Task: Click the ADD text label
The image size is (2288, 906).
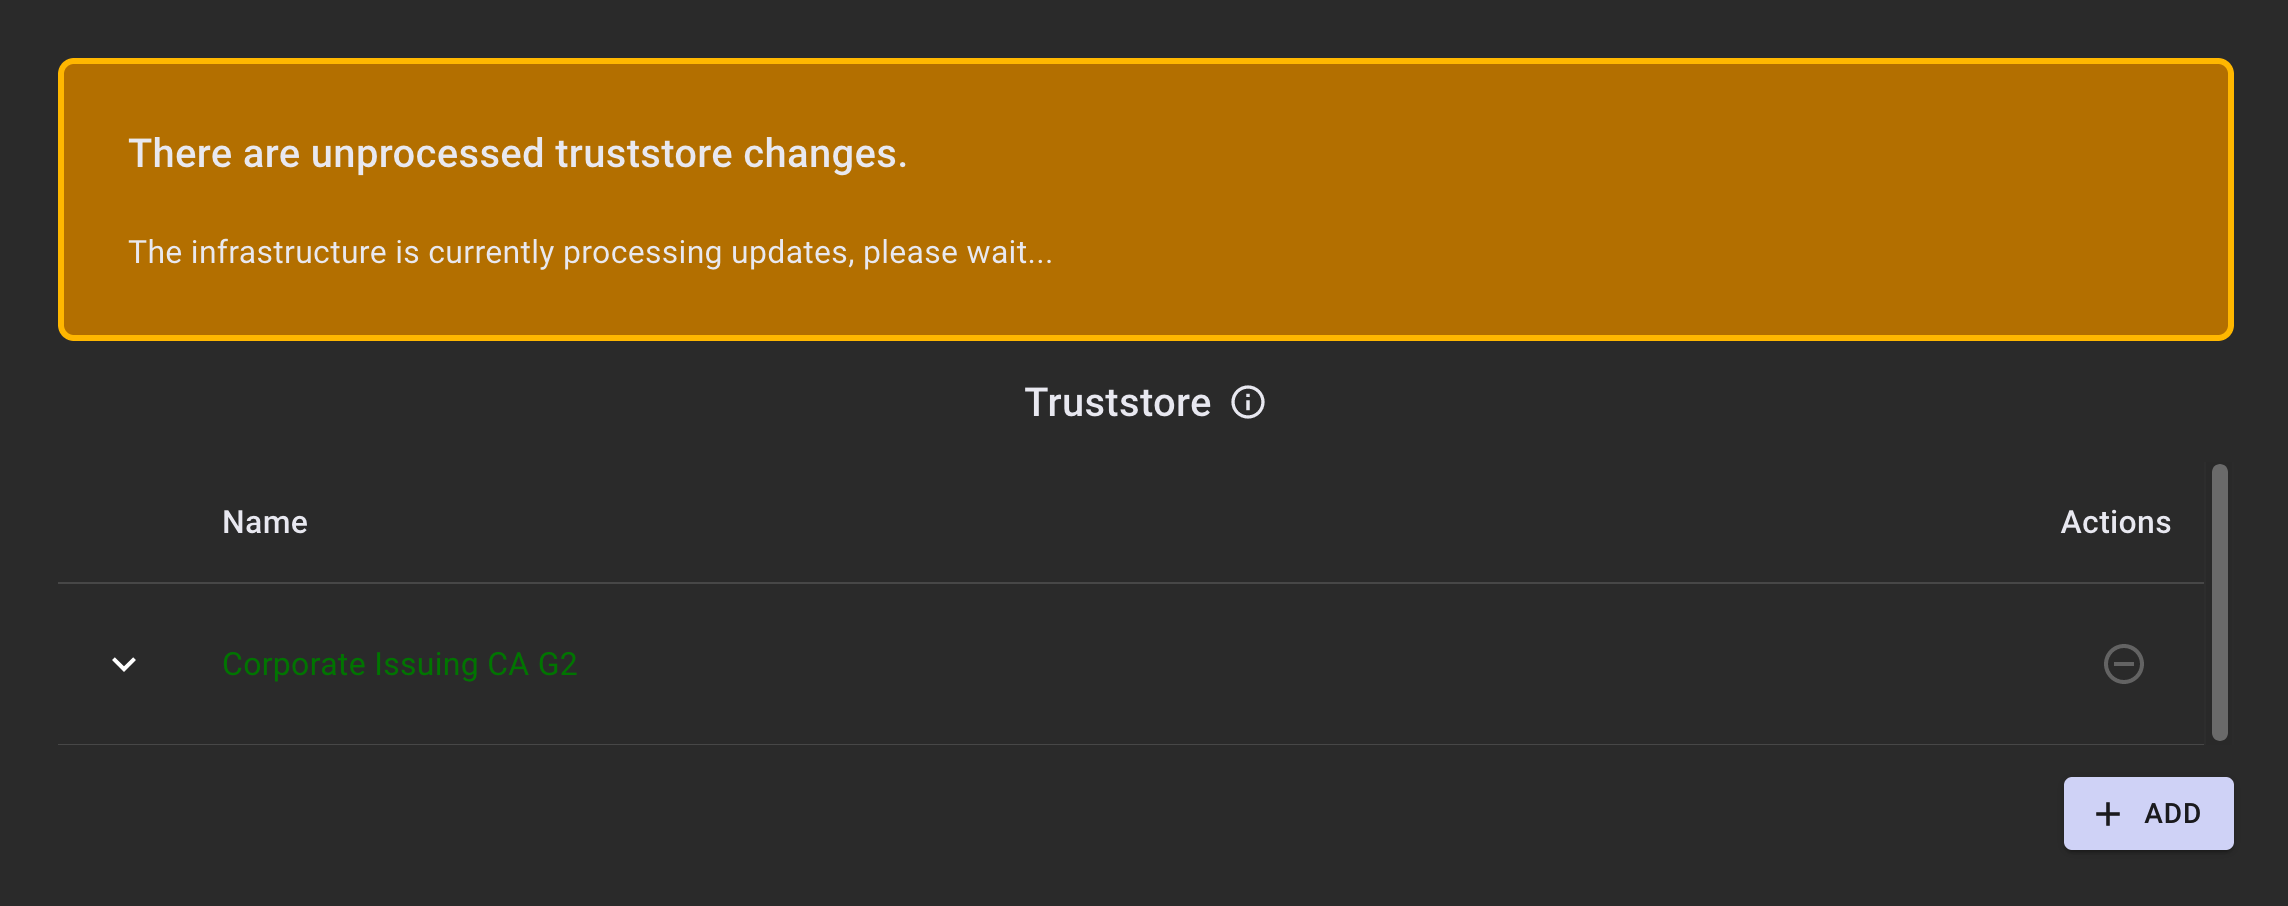Action: [2172, 814]
